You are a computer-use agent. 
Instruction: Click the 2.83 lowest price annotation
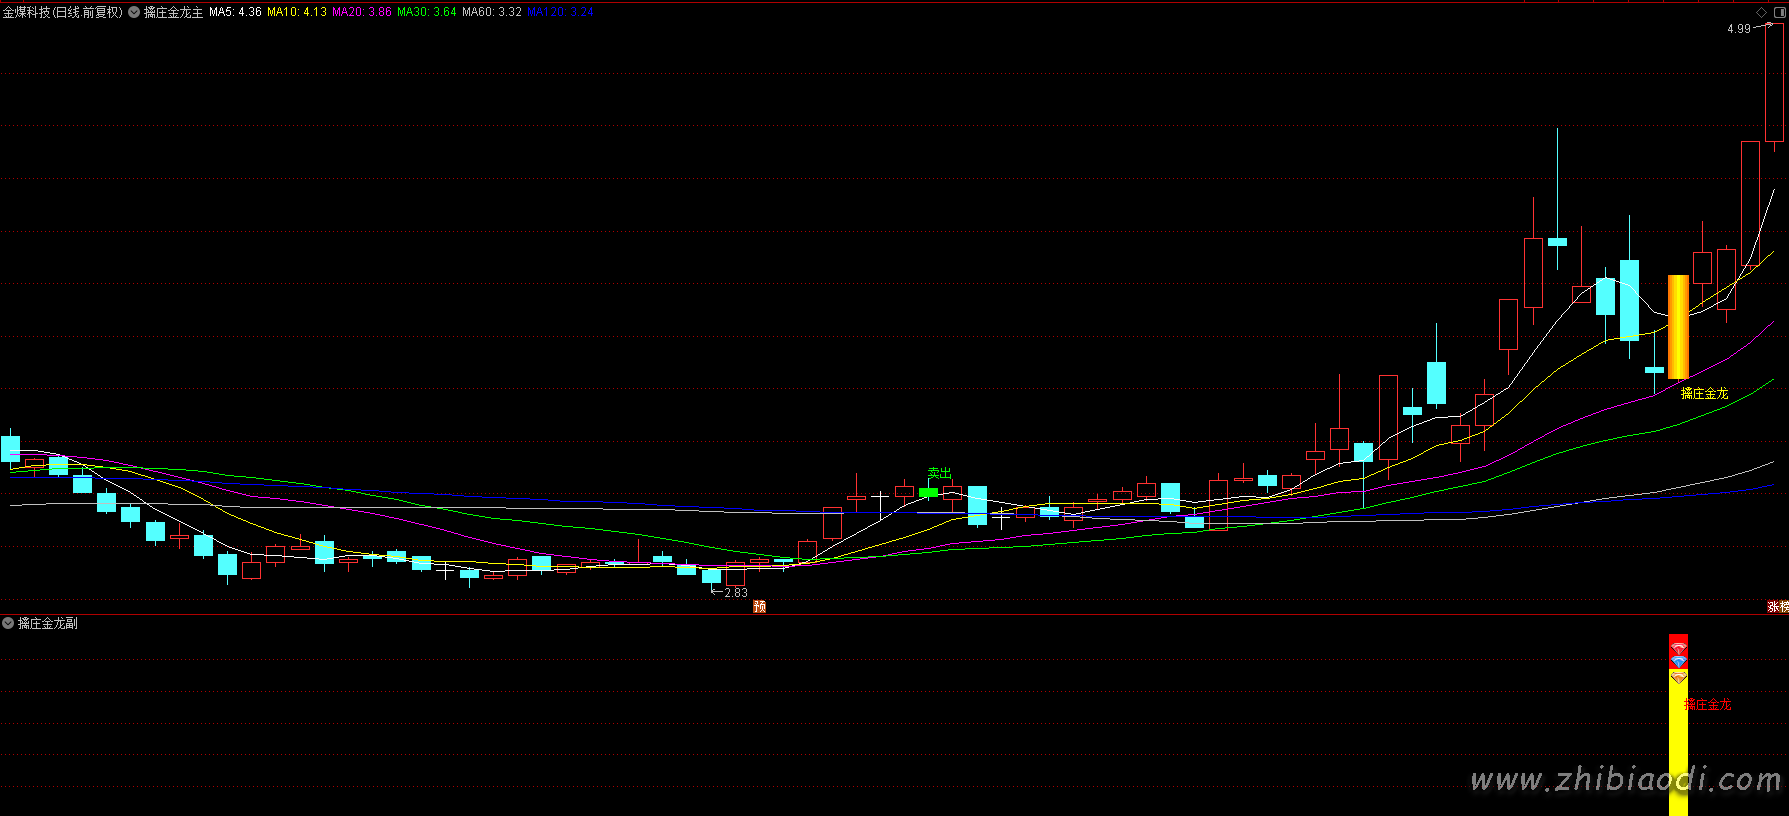point(735,593)
